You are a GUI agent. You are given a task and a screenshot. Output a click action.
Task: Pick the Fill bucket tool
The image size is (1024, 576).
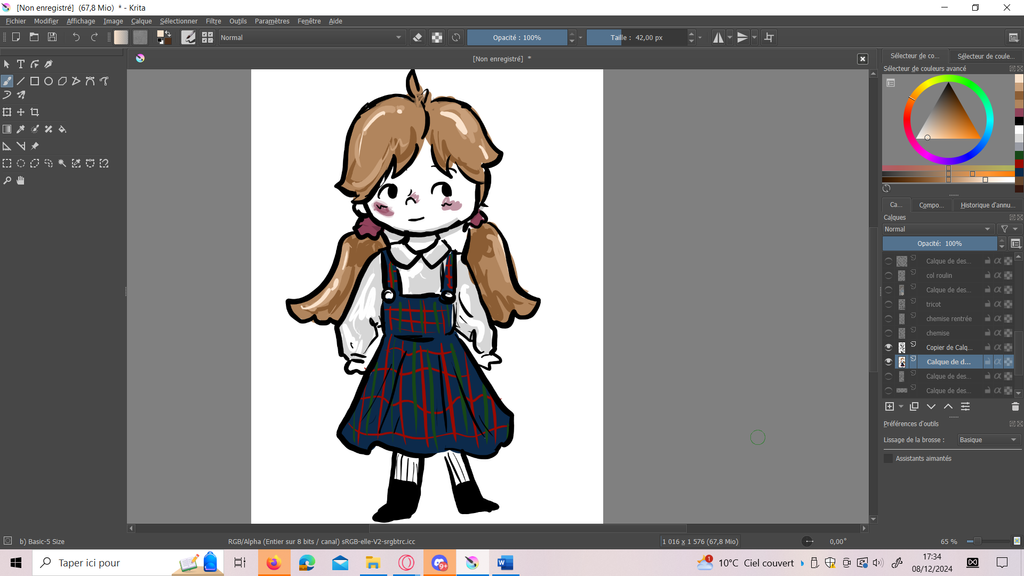pos(62,129)
